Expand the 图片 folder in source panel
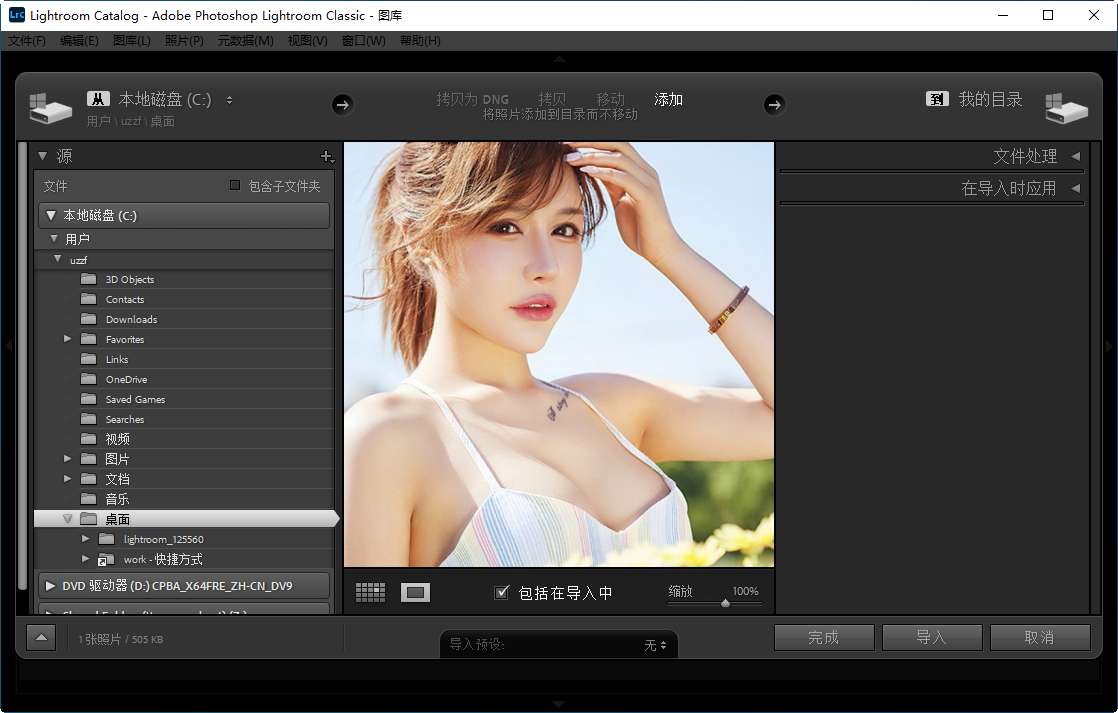The height and width of the screenshot is (713, 1118). 67,458
